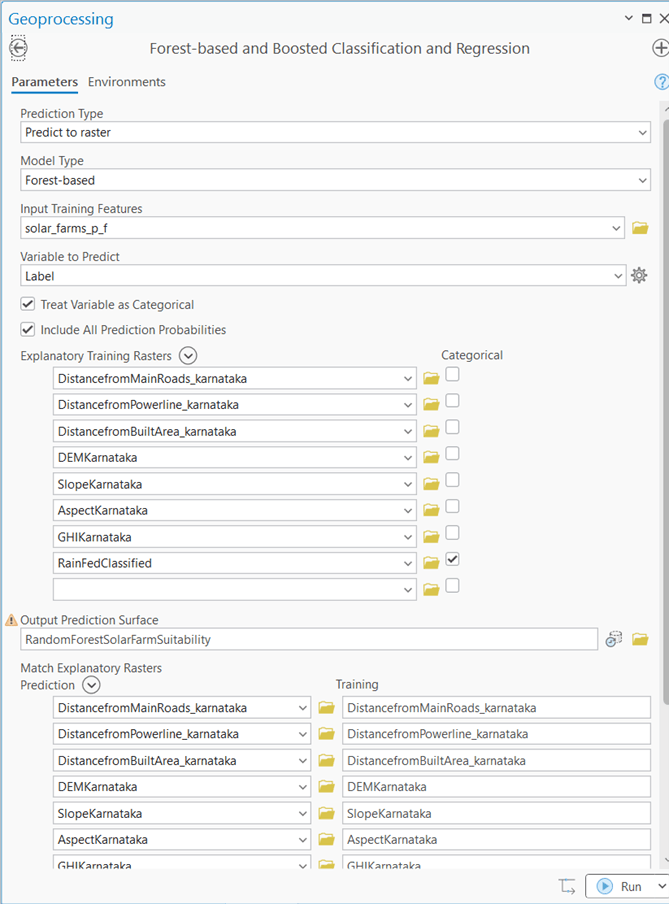Disable Include All Prediction Probabilities
Screen dimensions: 669x904
coord(27,329)
